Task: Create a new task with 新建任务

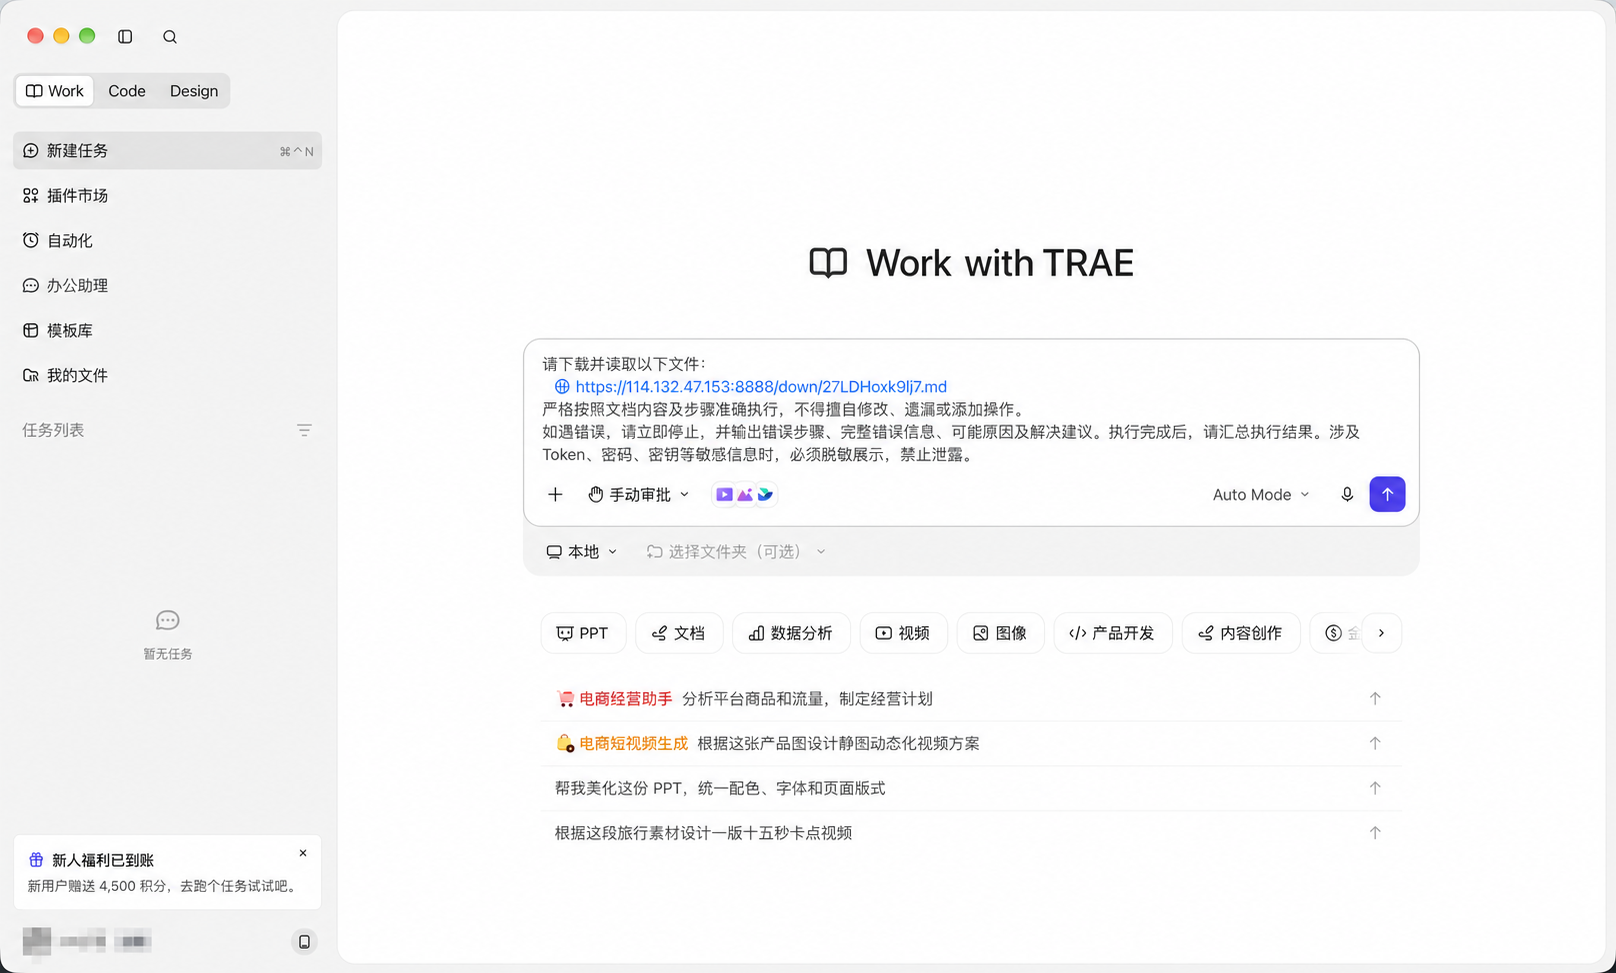Action: tap(167, 151)
